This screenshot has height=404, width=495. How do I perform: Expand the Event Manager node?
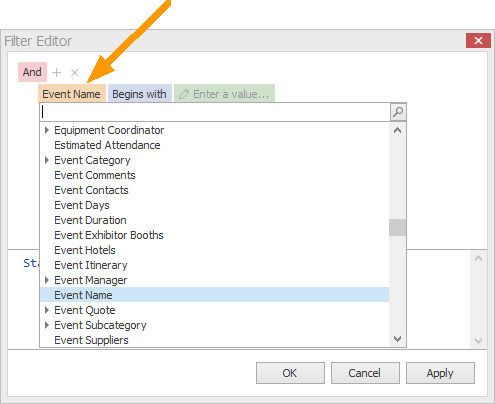(x=47, y=280)
